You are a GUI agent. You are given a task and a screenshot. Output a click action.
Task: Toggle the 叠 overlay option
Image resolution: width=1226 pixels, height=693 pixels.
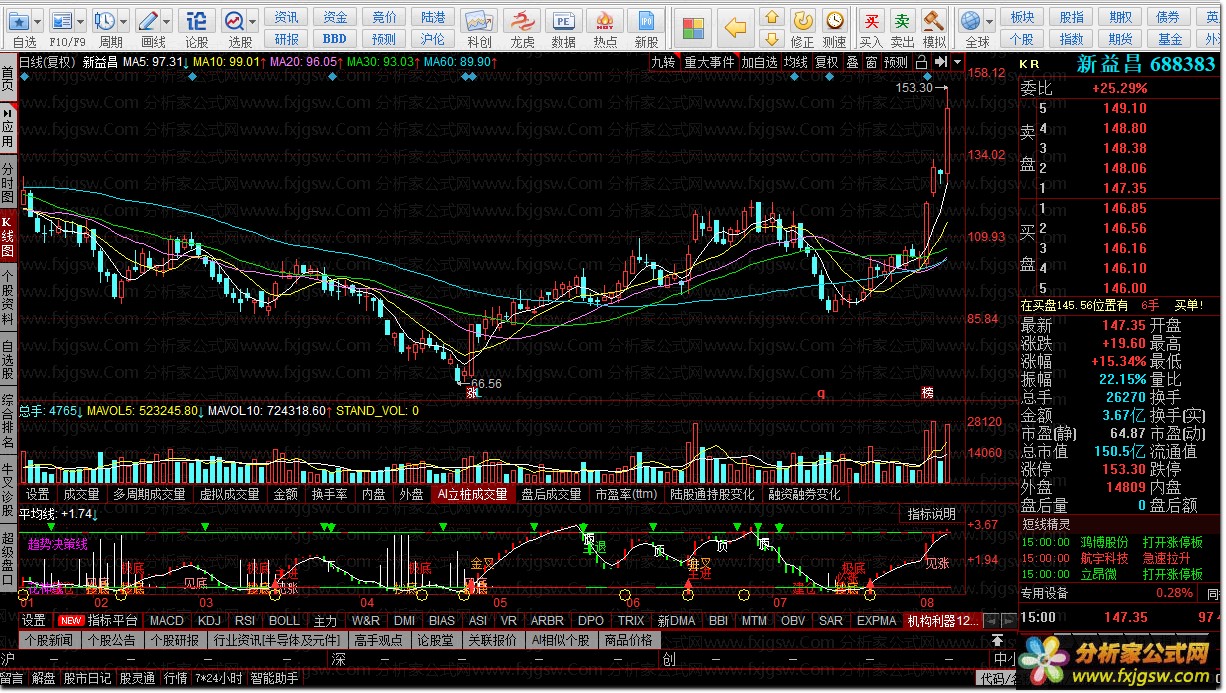point(852,62)
